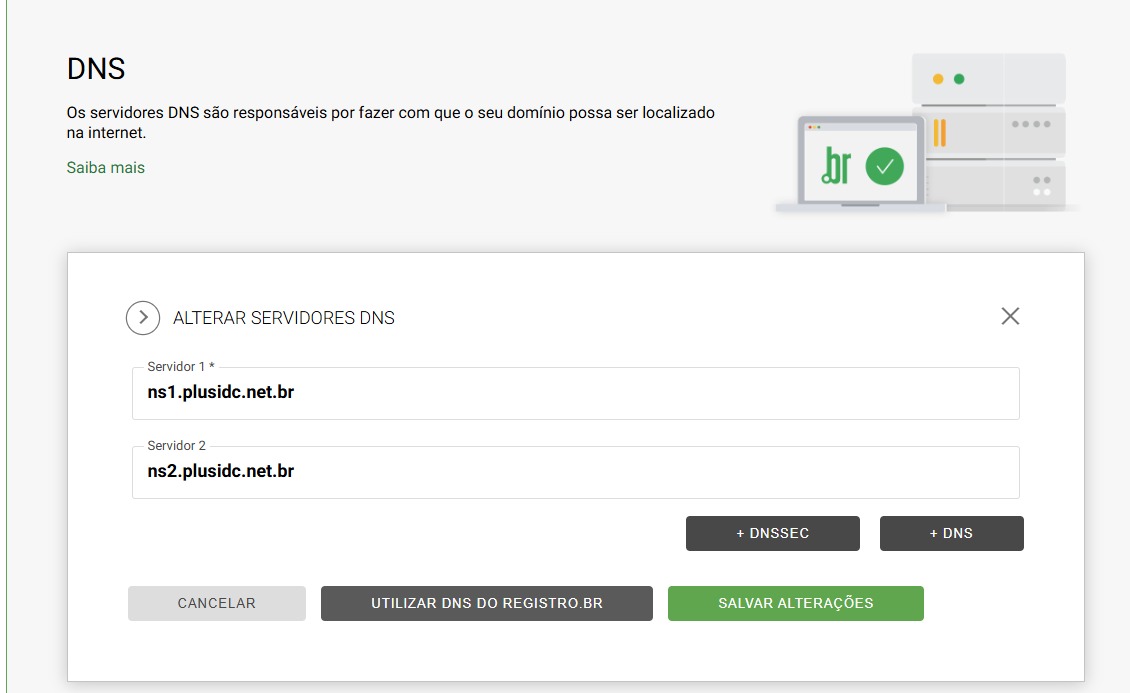
Task: Click the Servidor 2 field label
Action: (x=177, y=446)
